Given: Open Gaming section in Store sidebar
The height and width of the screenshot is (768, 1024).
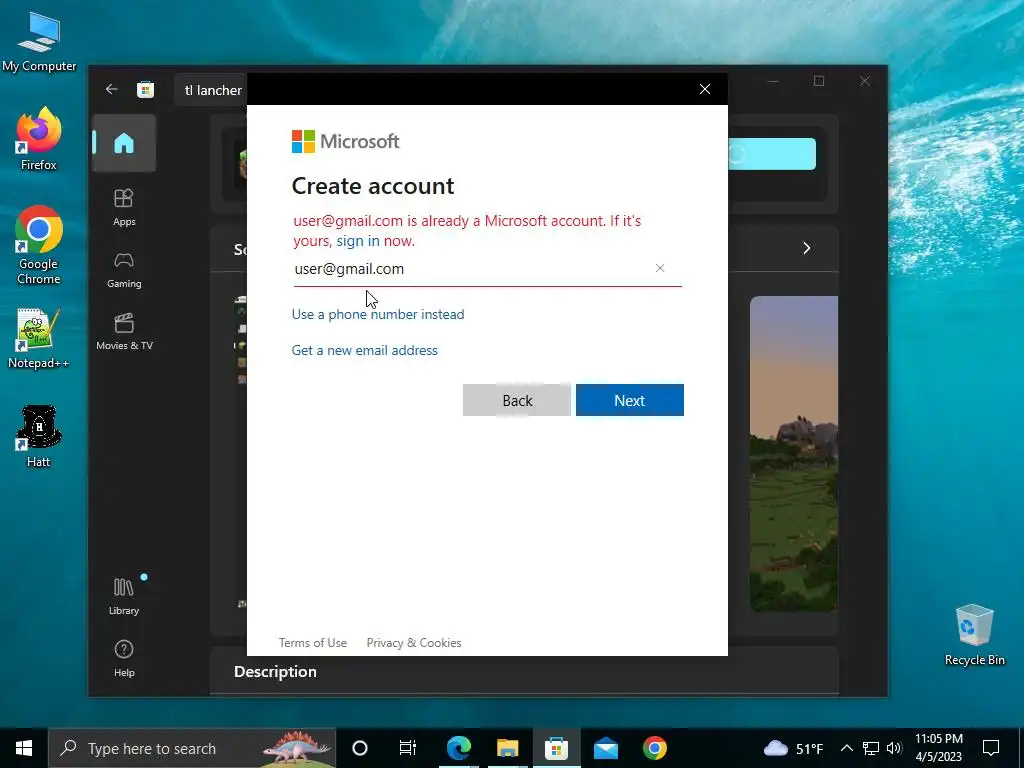Looking at the screenshot, I should point(124,270).
